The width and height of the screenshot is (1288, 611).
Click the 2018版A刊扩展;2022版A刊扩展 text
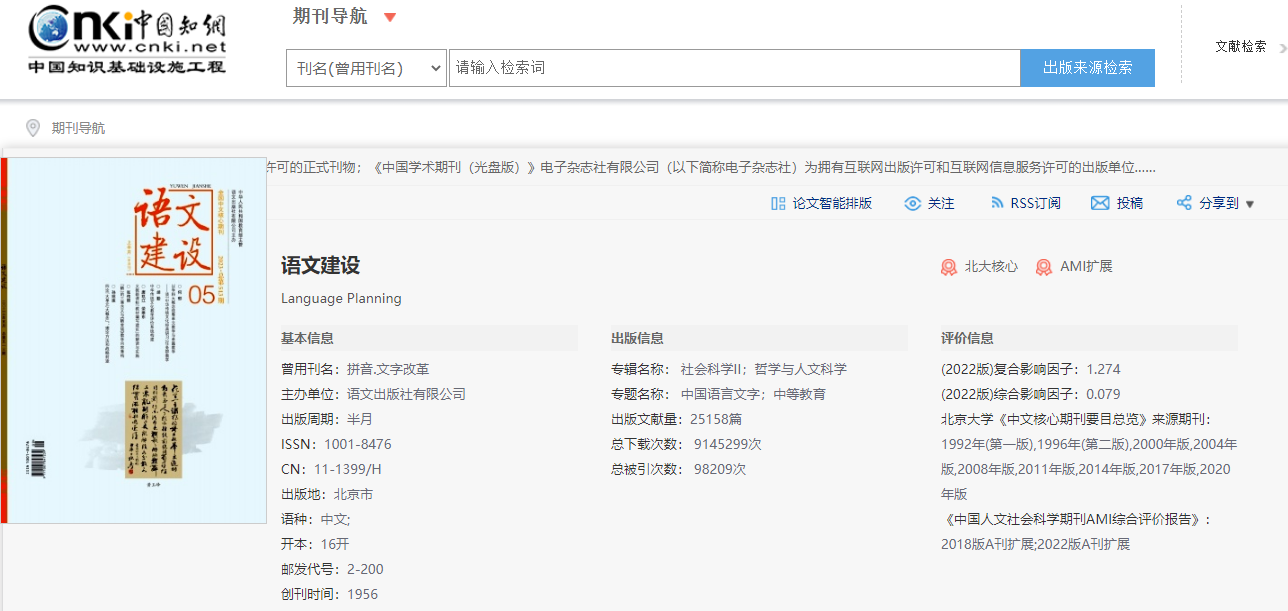(1036, 544)
